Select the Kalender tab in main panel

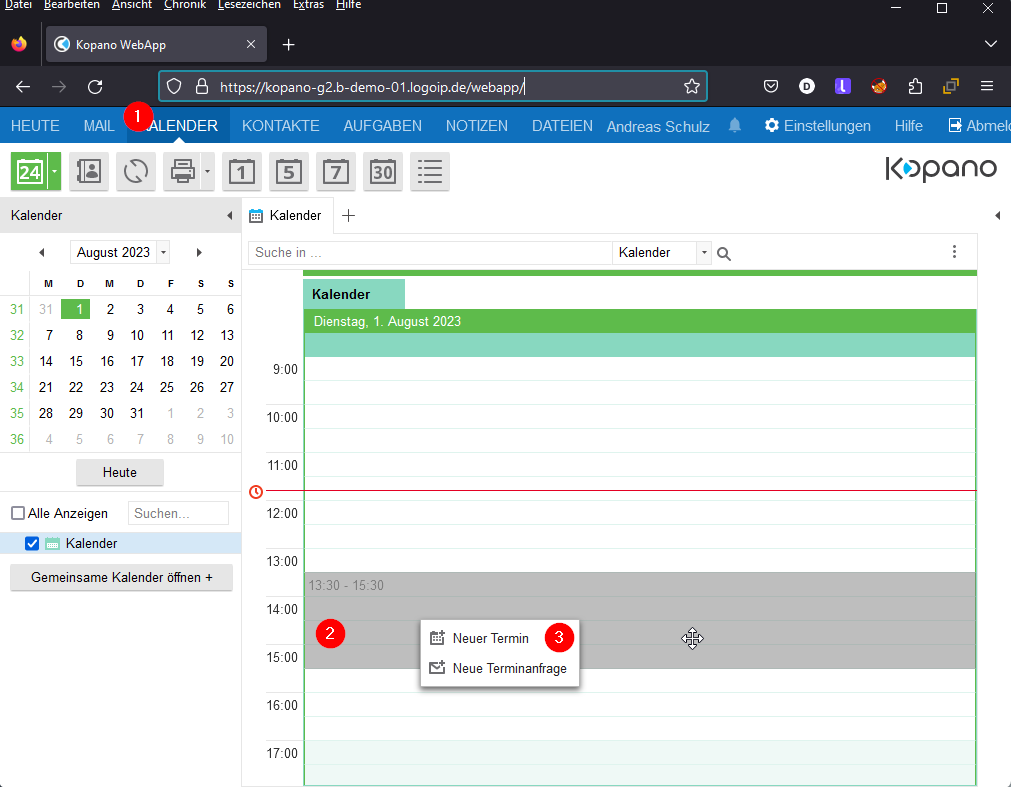pyautogui.click(x=287, y=216)
